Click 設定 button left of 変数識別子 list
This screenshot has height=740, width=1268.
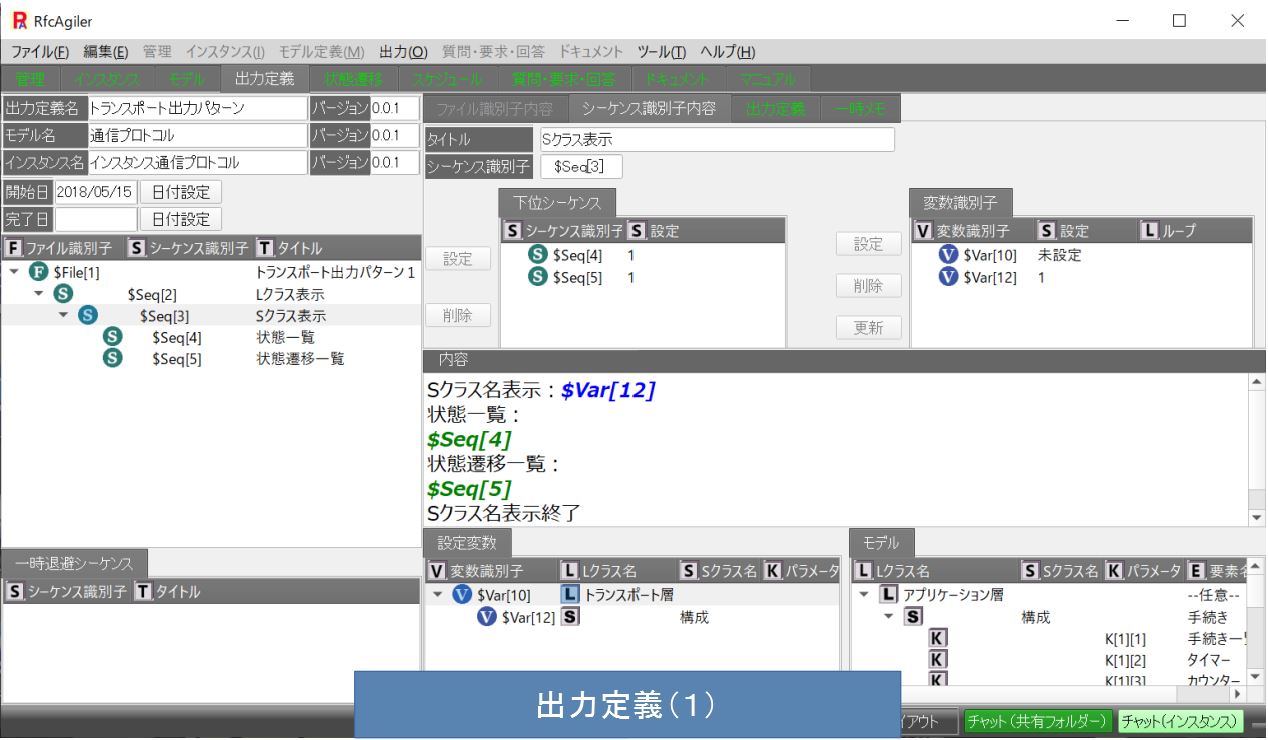coord(869,244)
